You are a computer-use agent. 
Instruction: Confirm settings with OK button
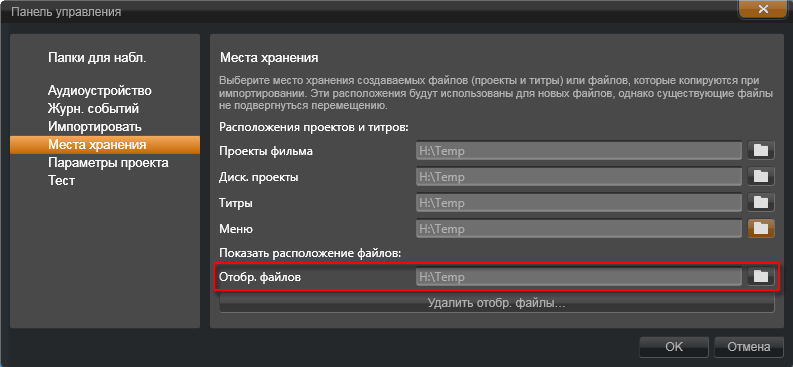click(674, 347)
